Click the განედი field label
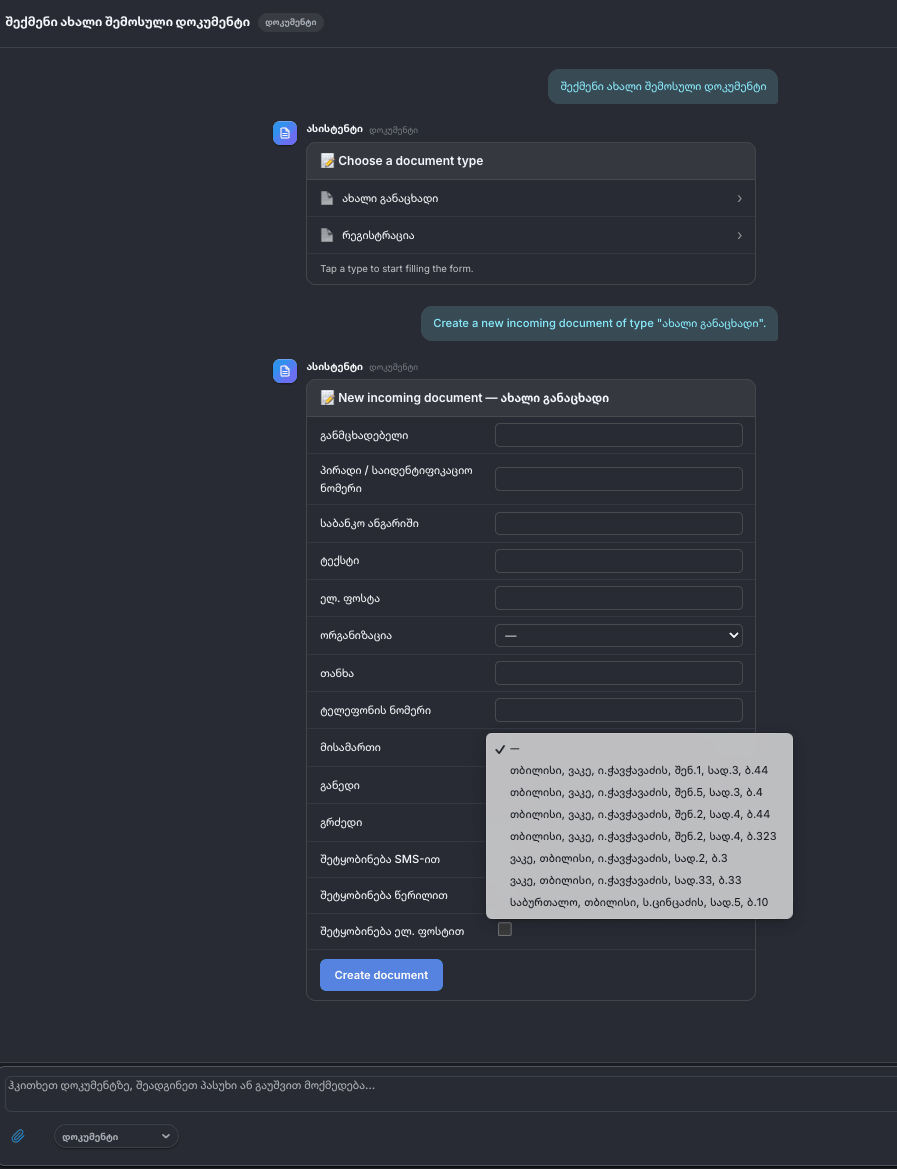 tap(340, 785)
